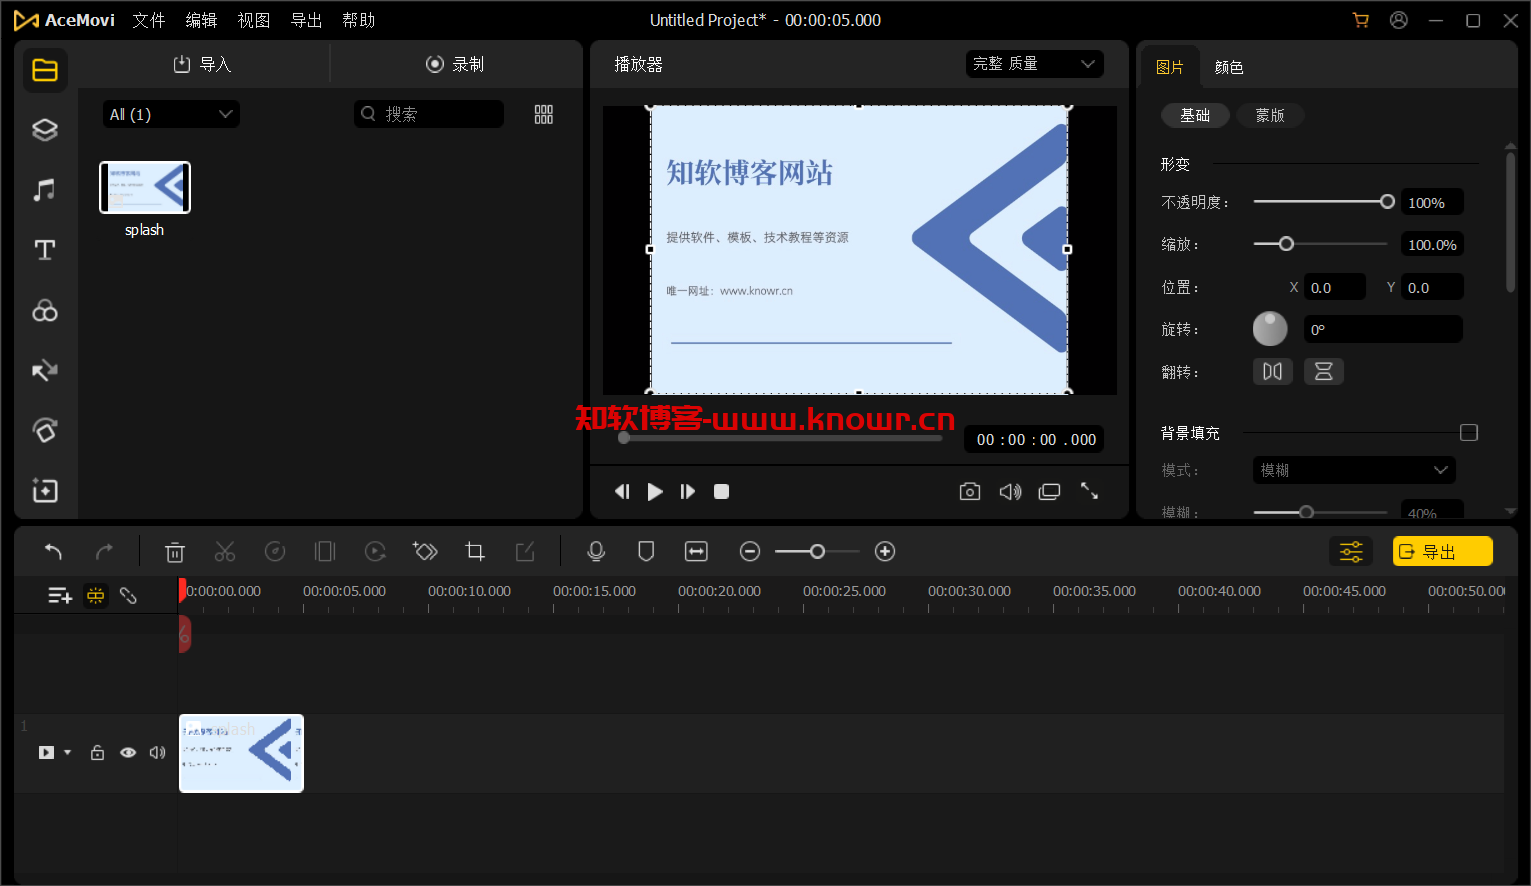Toggle fullscreen preview with expand arrows
Viewport: 1531px width, 886px height.
(x=1090, y=491)
